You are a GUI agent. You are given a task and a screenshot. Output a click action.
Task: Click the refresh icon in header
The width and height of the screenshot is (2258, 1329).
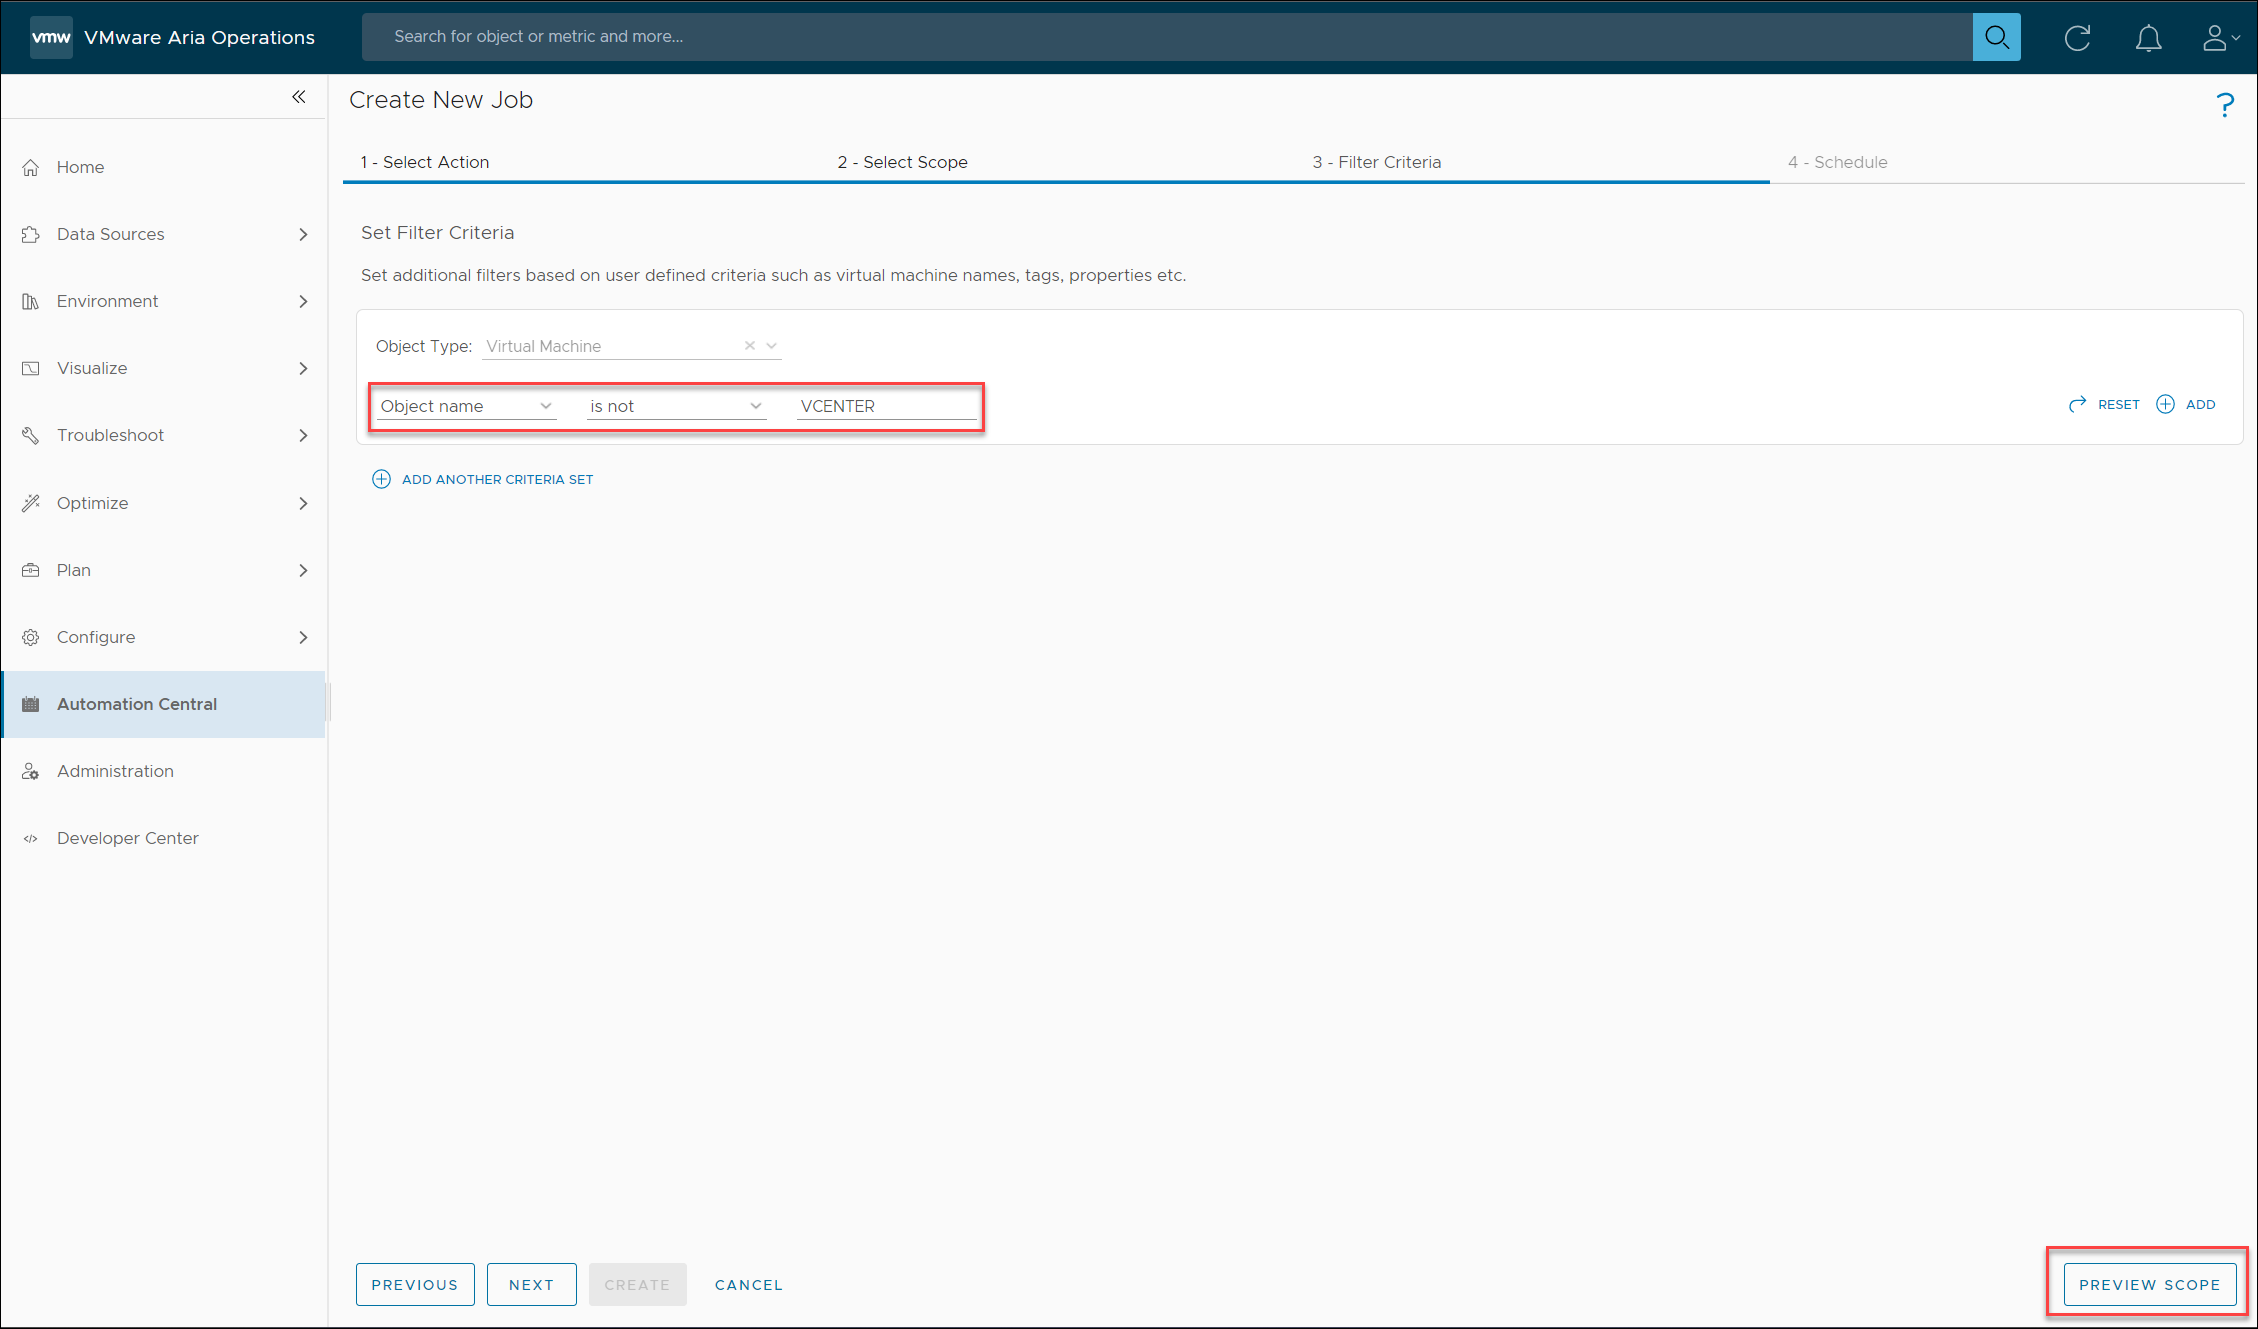(x=2077, y=38)
